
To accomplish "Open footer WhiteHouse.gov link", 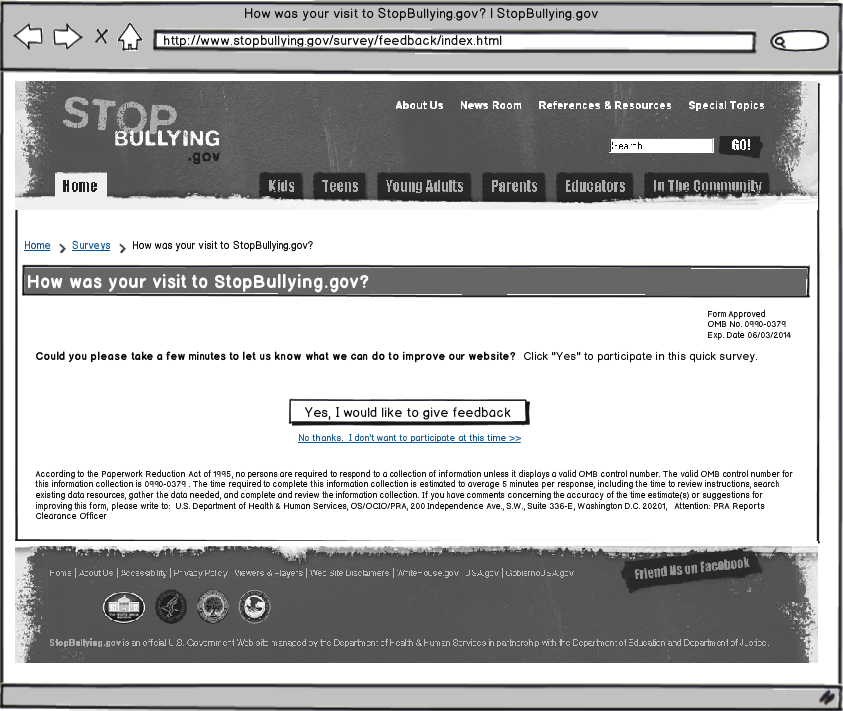I will [428, 573].
